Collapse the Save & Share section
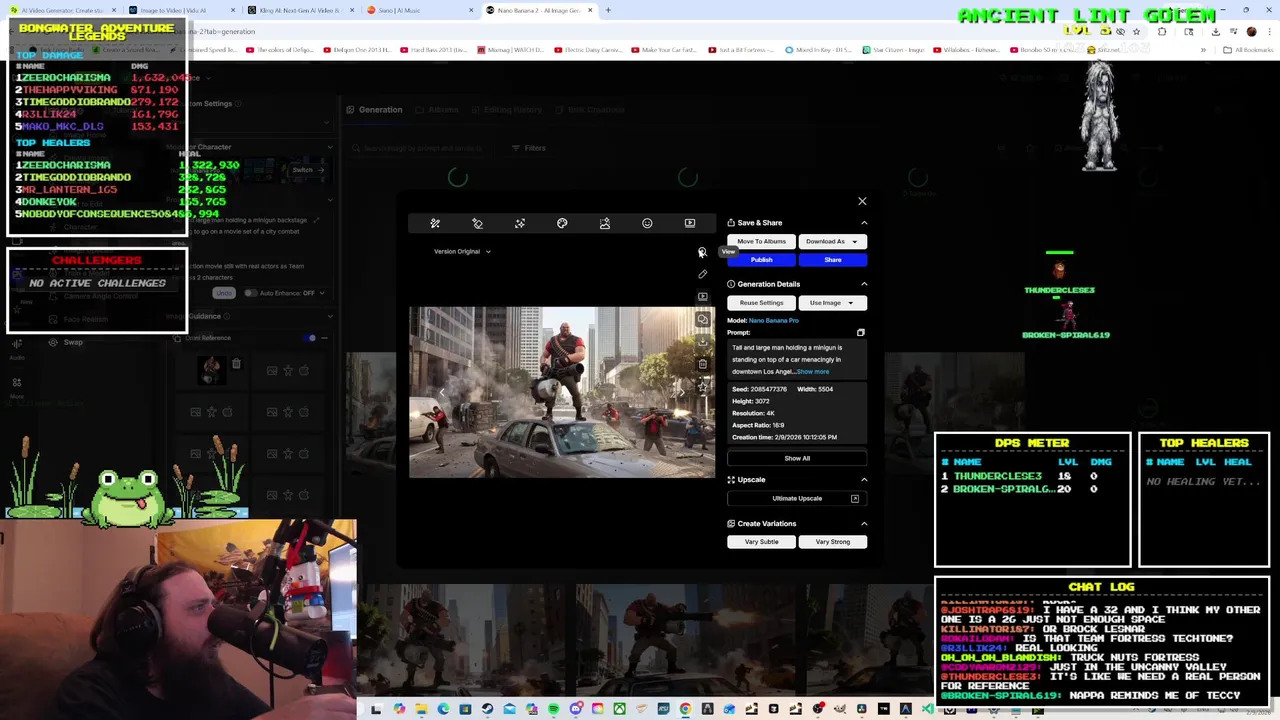 pyautogui.click(x=864, y=223)
